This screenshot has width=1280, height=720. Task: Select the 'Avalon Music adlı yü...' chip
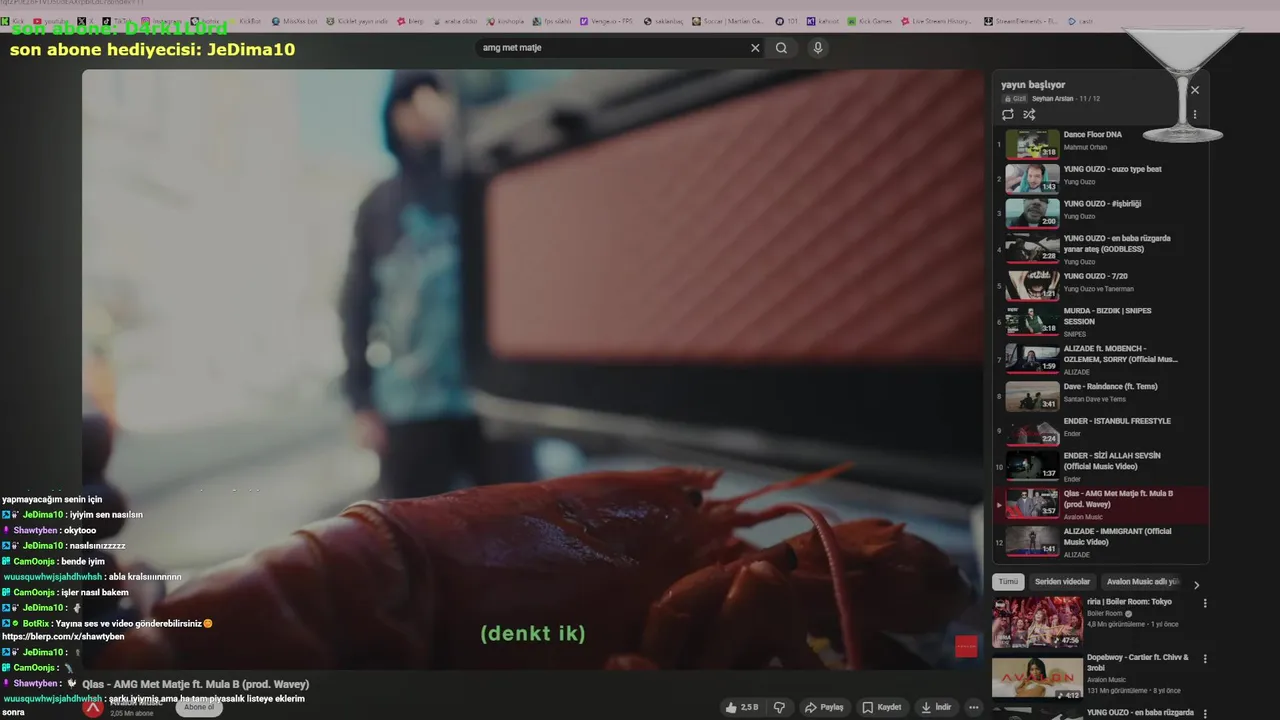click(x=1142, y=582)
